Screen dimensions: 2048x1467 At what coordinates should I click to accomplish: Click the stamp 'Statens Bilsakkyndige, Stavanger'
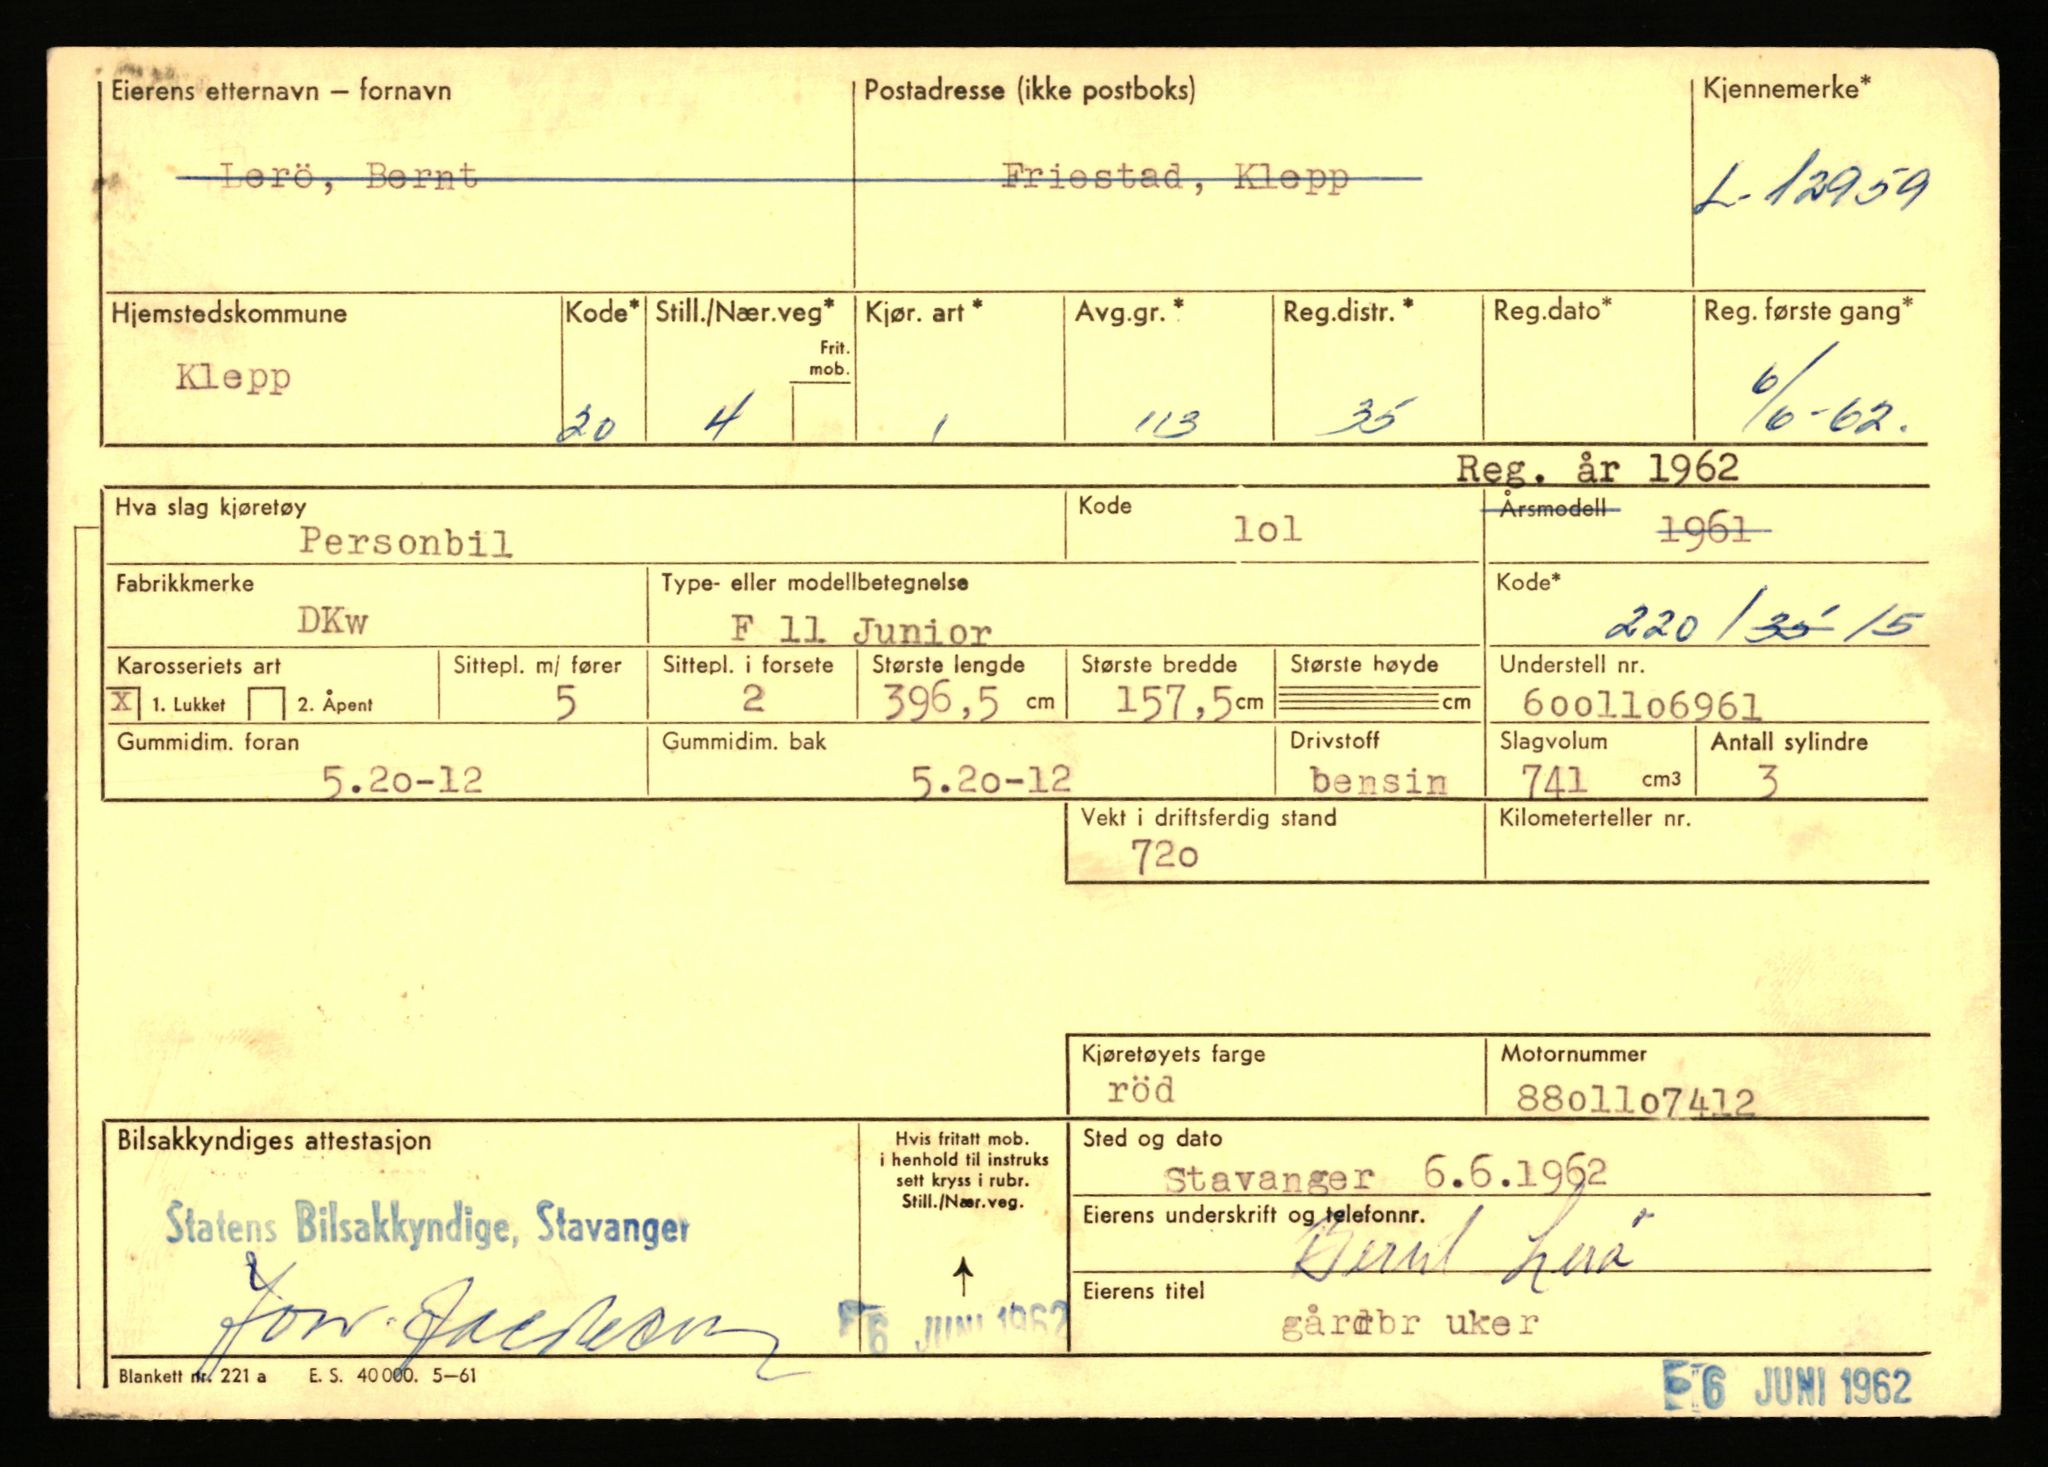[427, 1224]
